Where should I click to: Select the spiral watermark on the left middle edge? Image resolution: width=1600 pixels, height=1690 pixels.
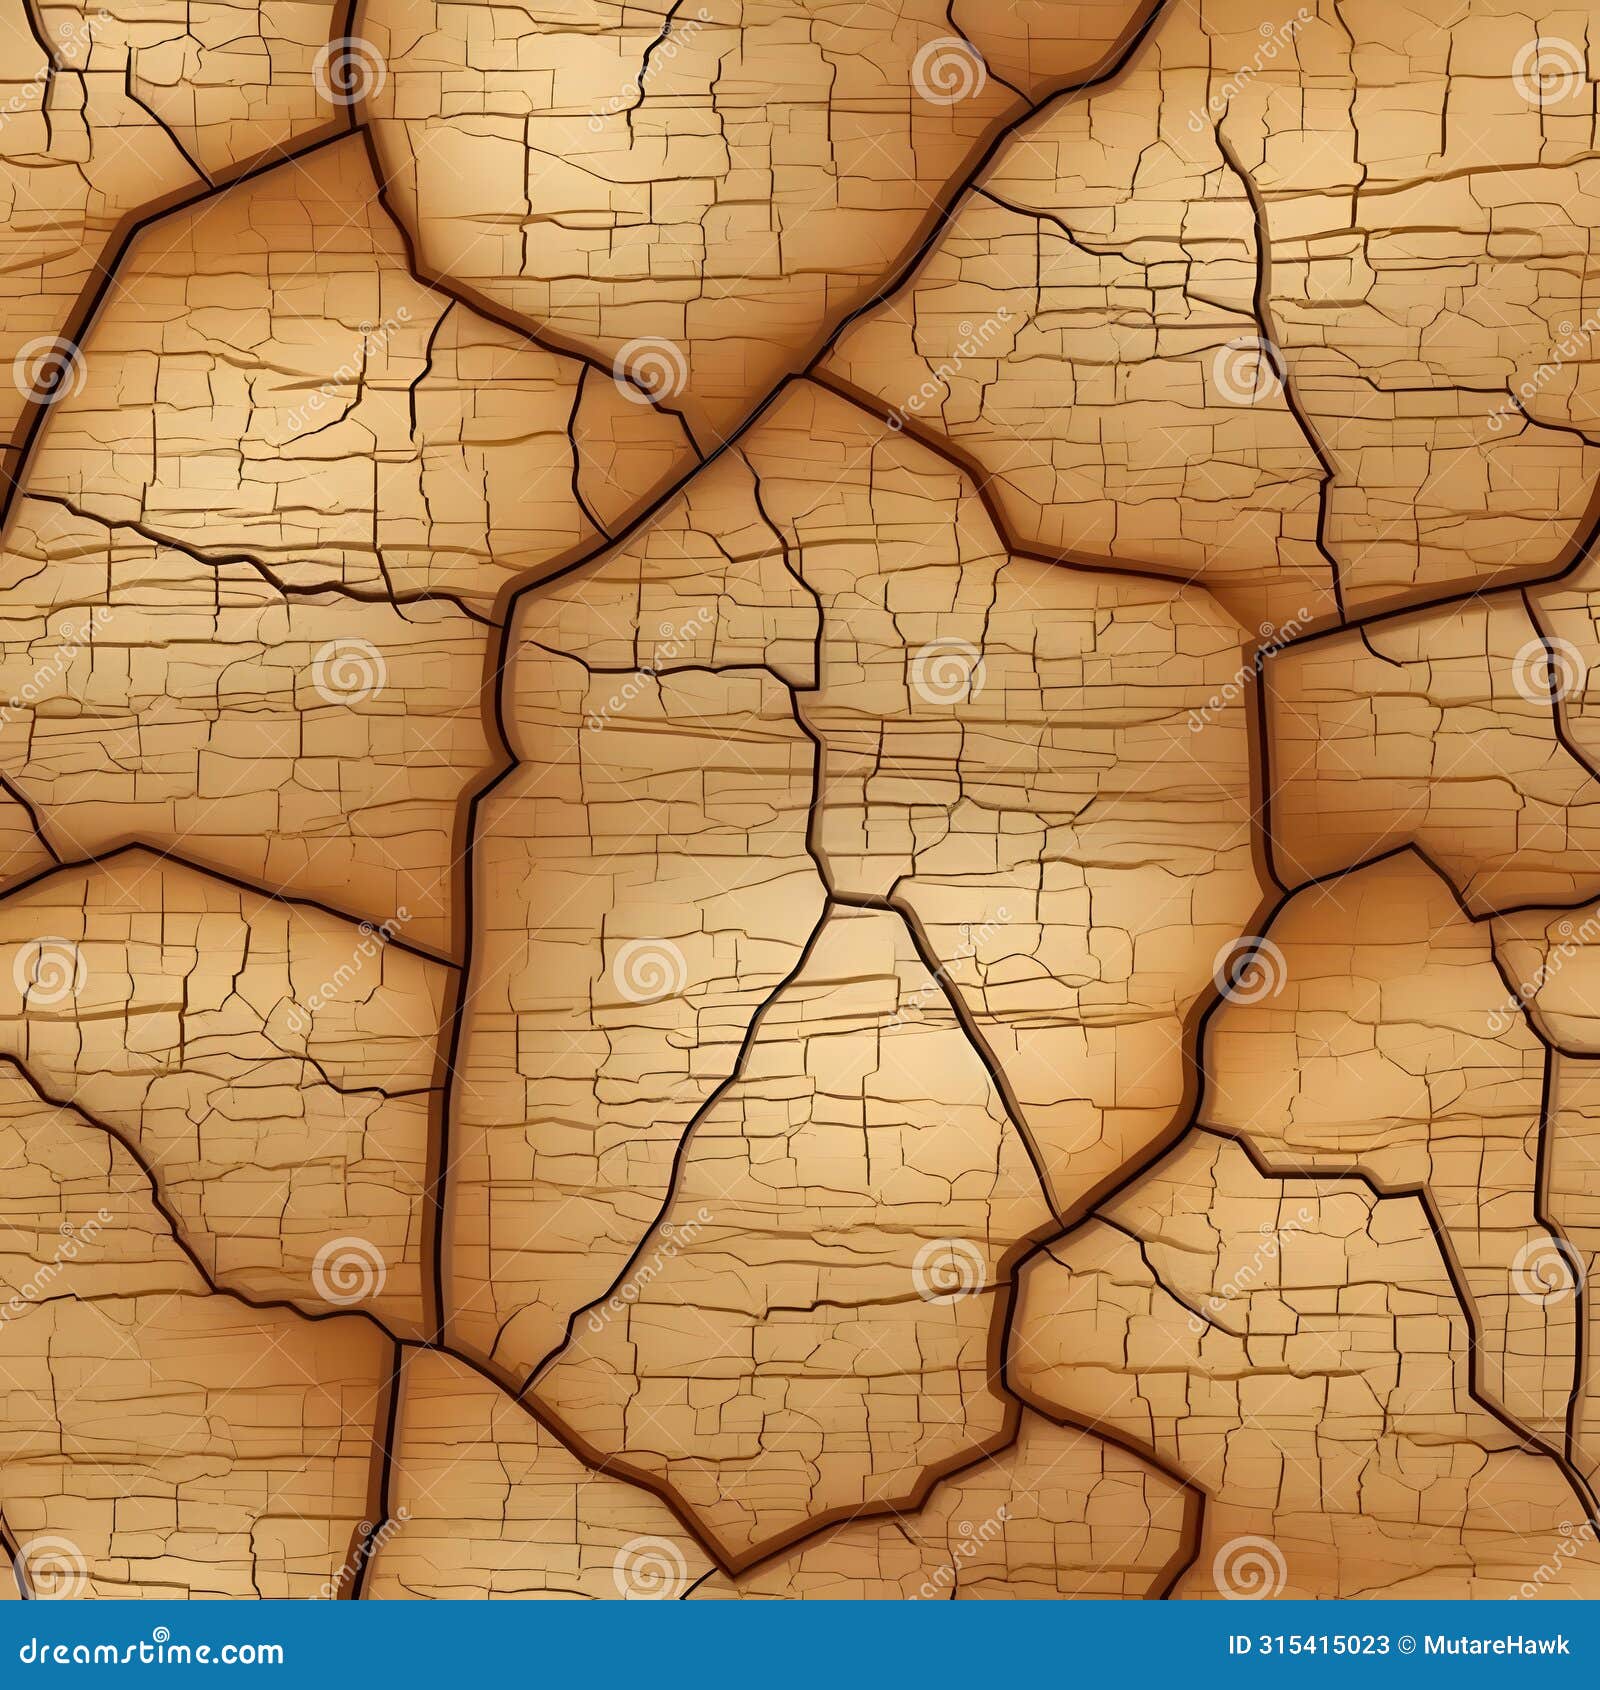[x=47, y=968]
